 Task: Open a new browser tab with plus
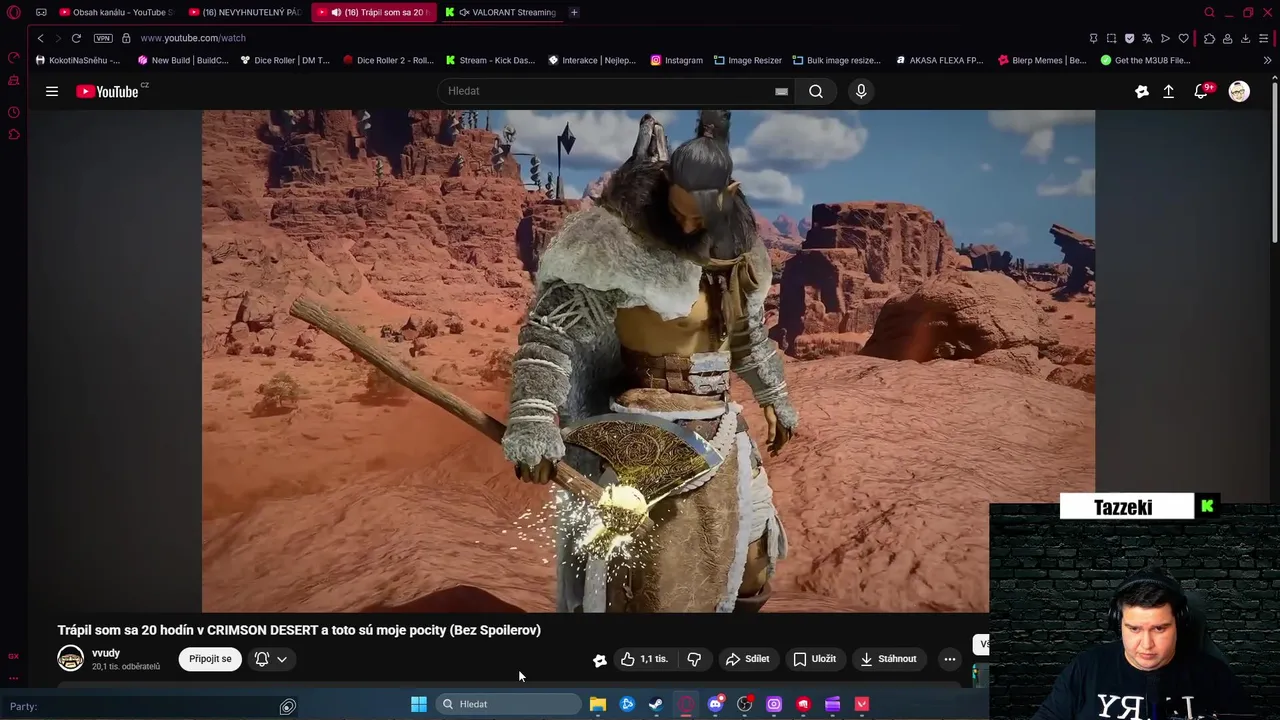coord(574,12)
